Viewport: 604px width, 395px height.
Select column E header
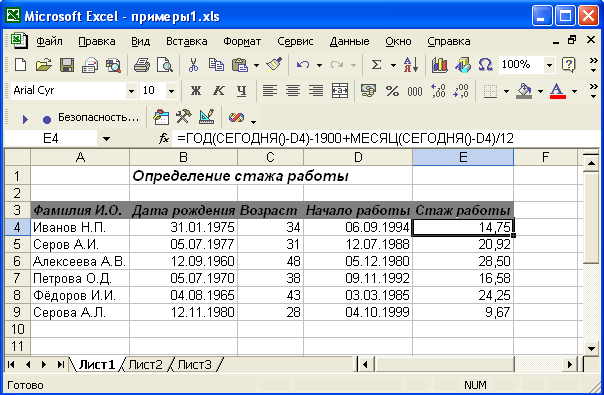463,157
